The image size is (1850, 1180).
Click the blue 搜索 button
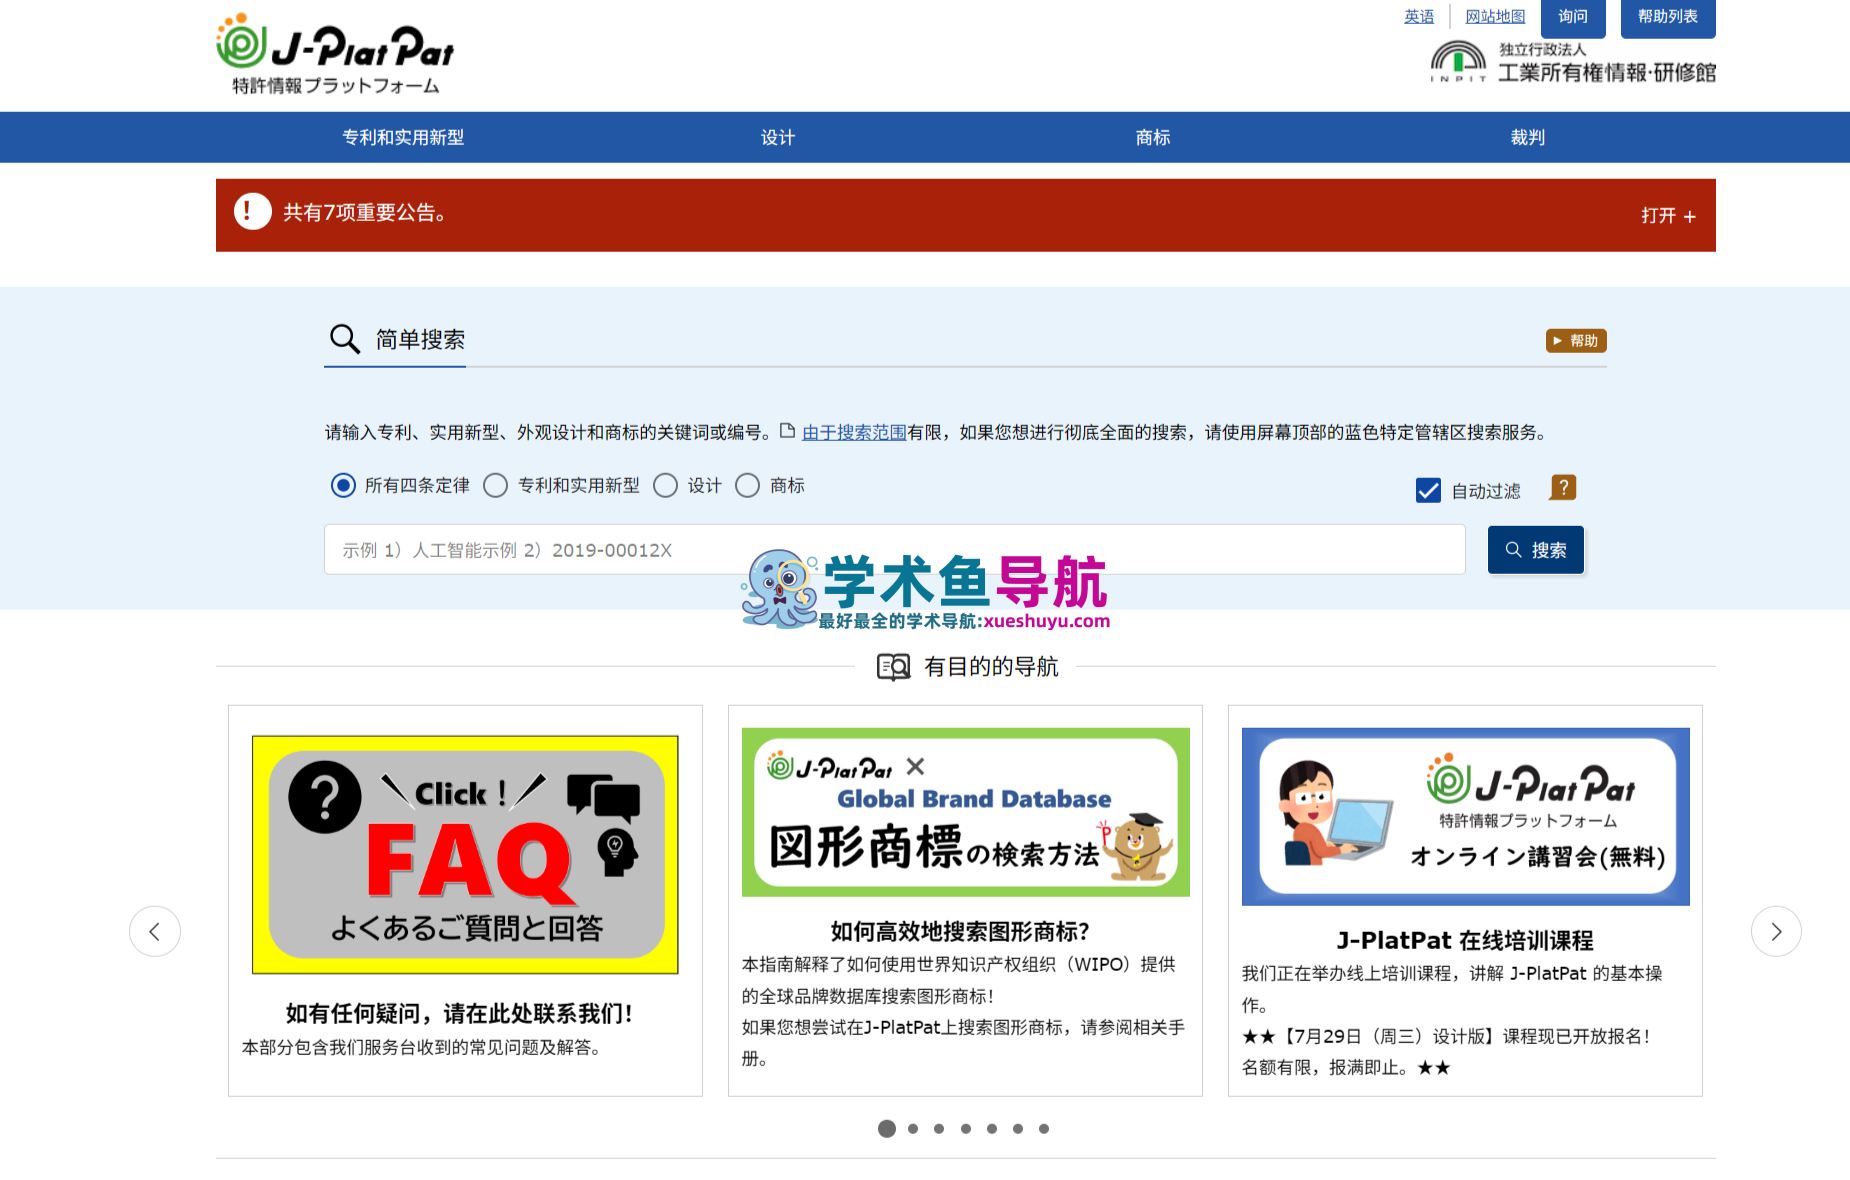[1536, 550]
